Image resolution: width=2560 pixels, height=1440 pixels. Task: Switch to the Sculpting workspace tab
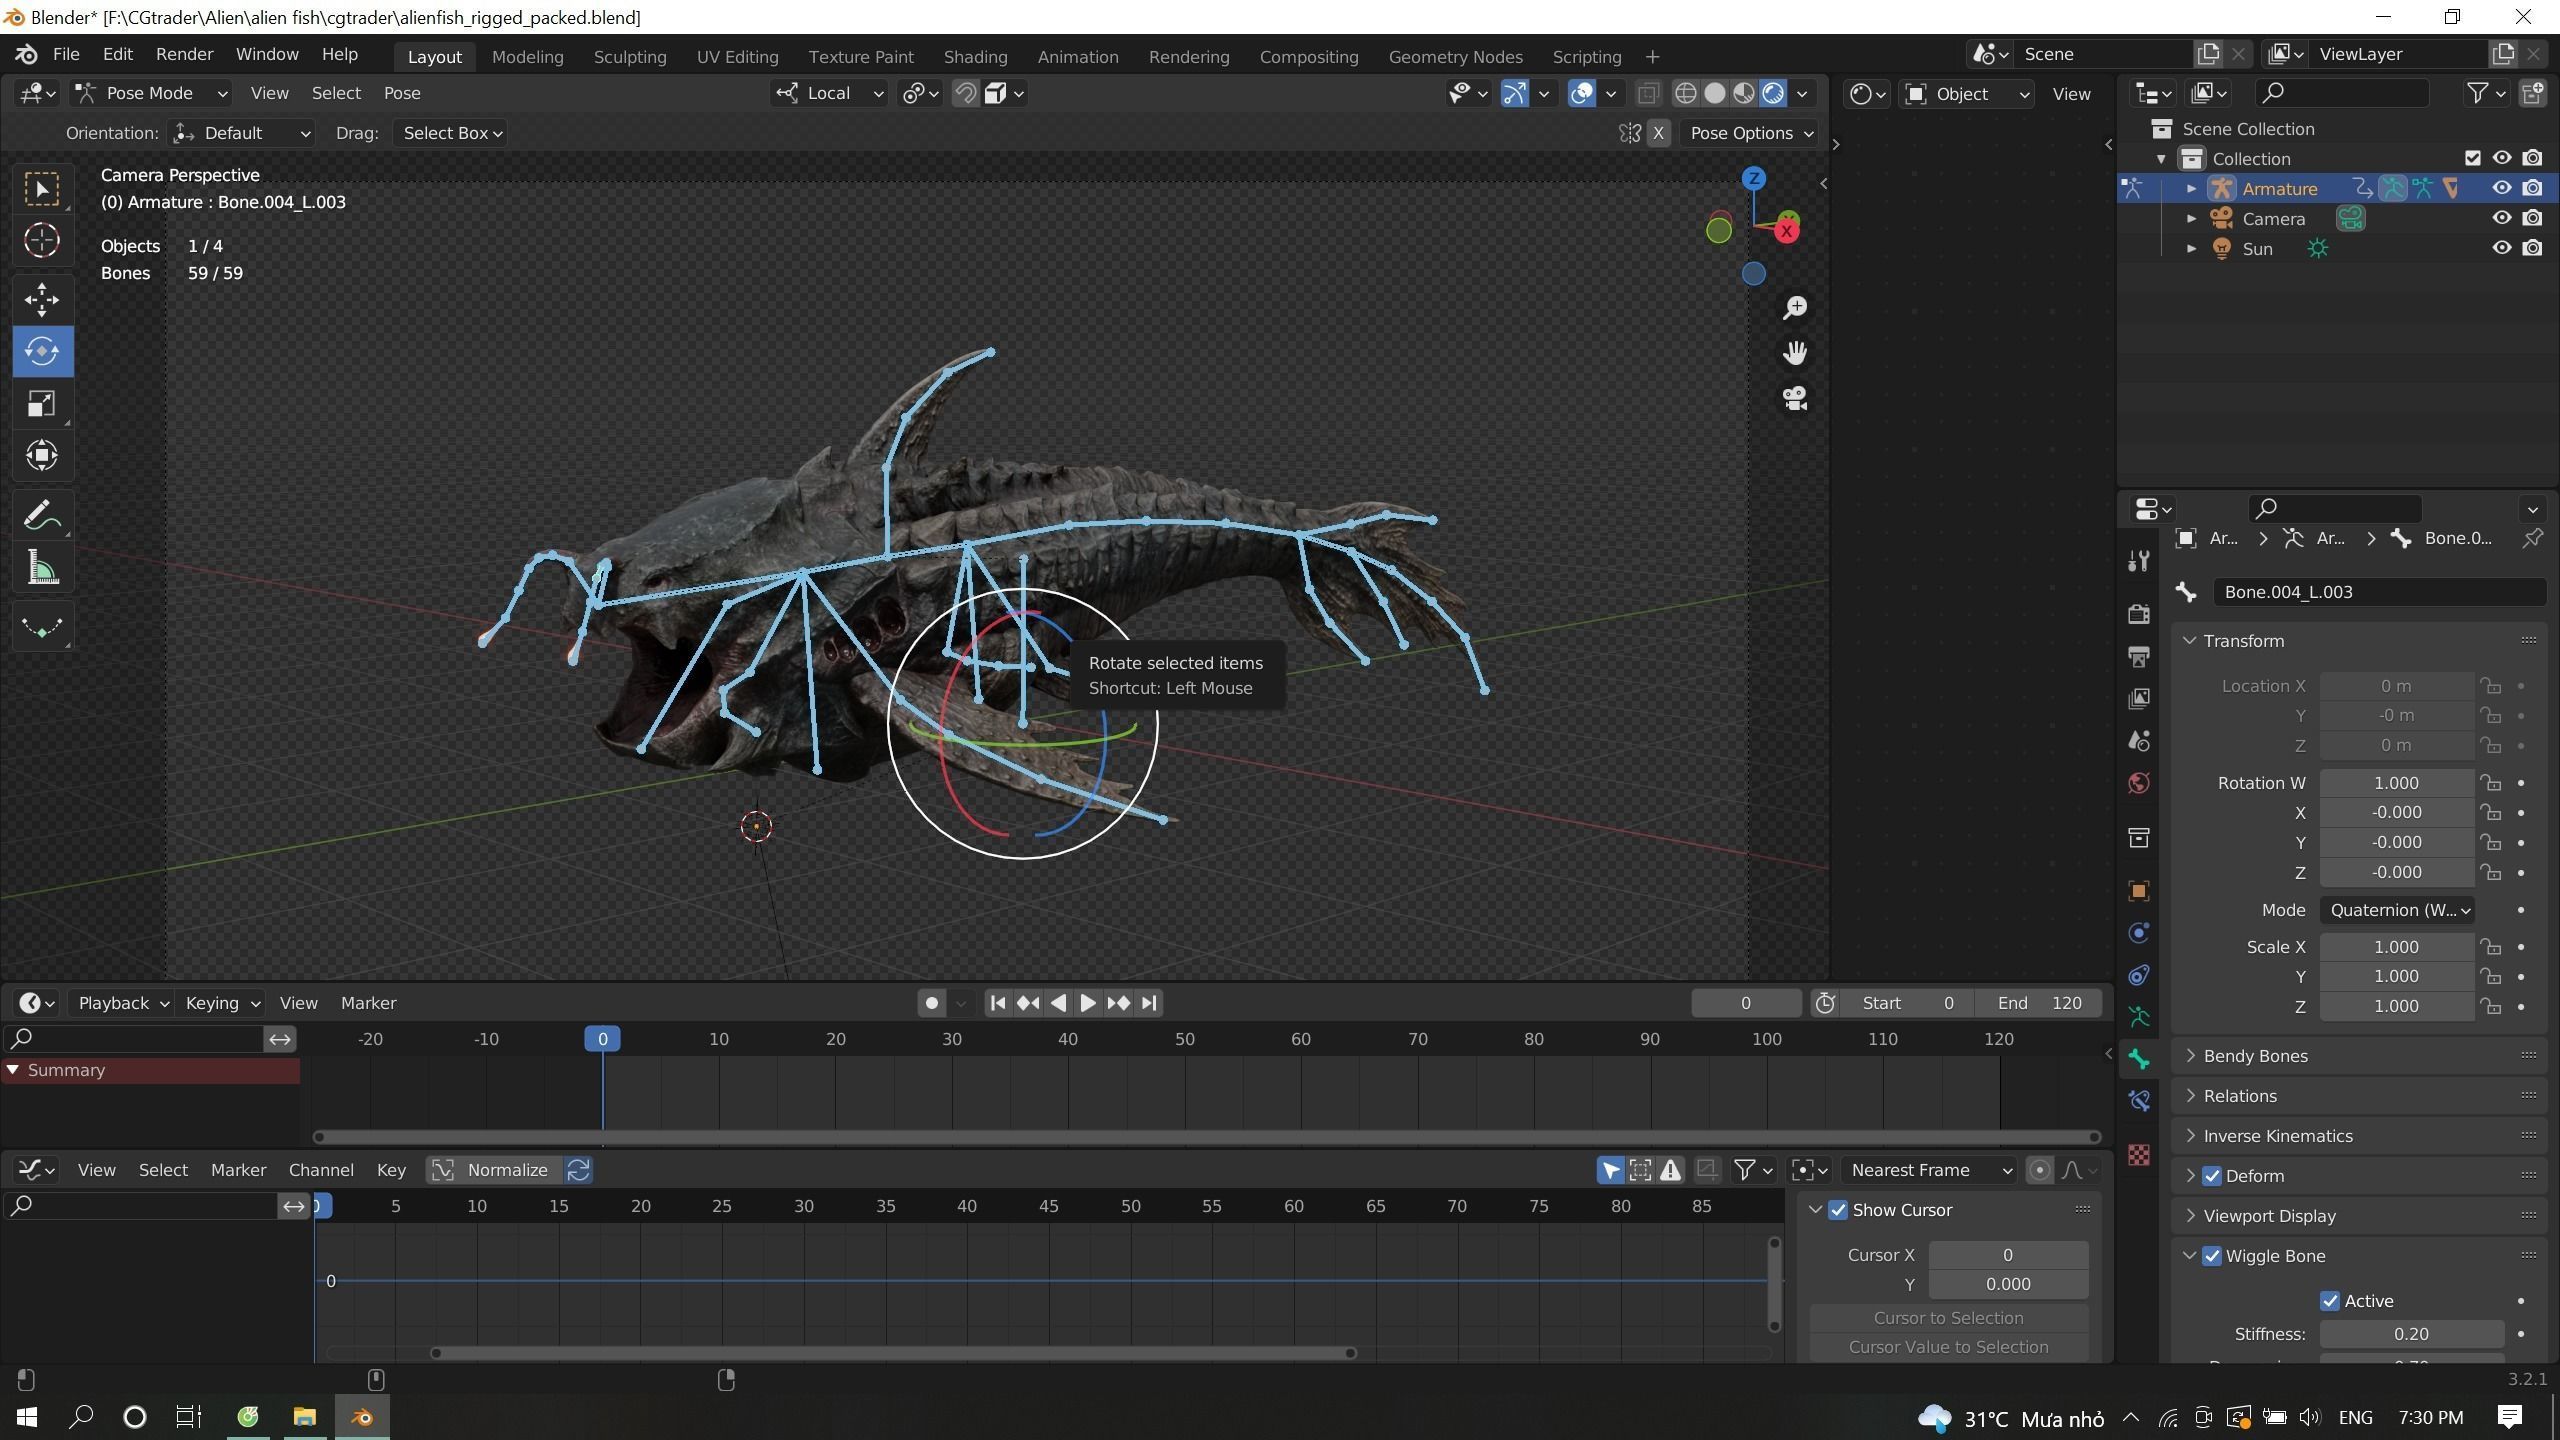(629, 57)
